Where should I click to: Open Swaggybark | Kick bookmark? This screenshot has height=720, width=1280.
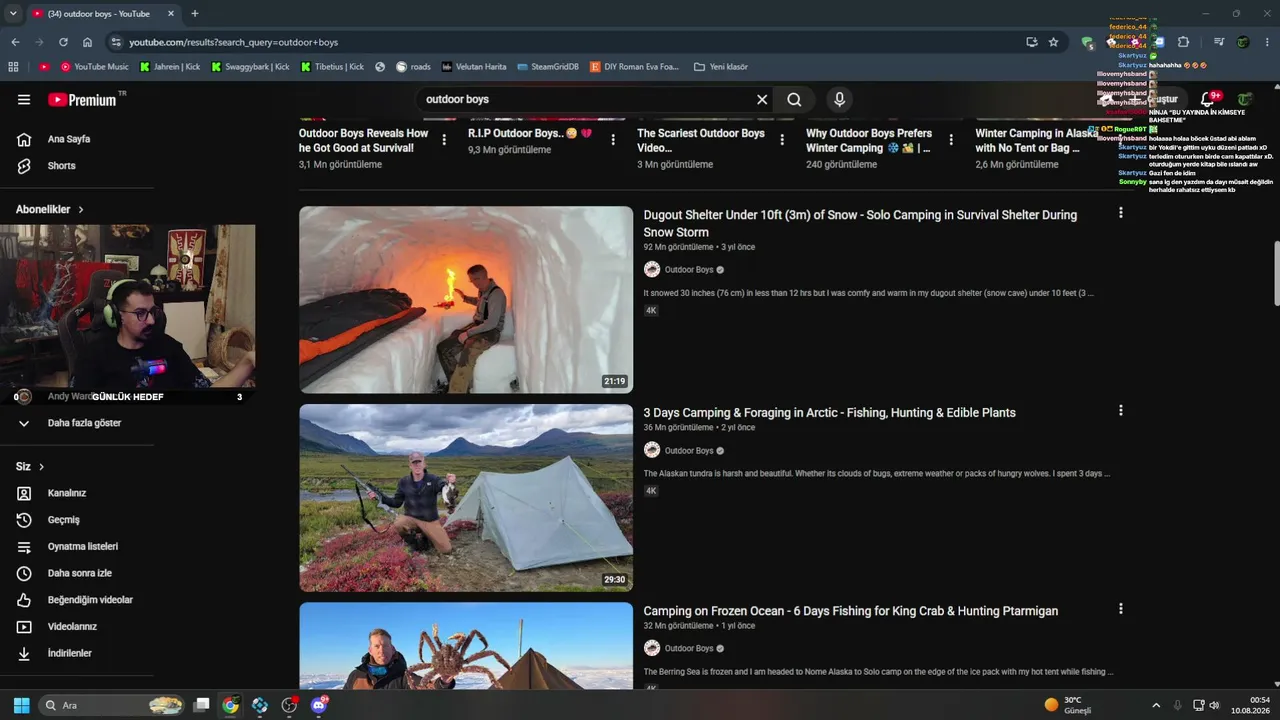tap(250, 67)
